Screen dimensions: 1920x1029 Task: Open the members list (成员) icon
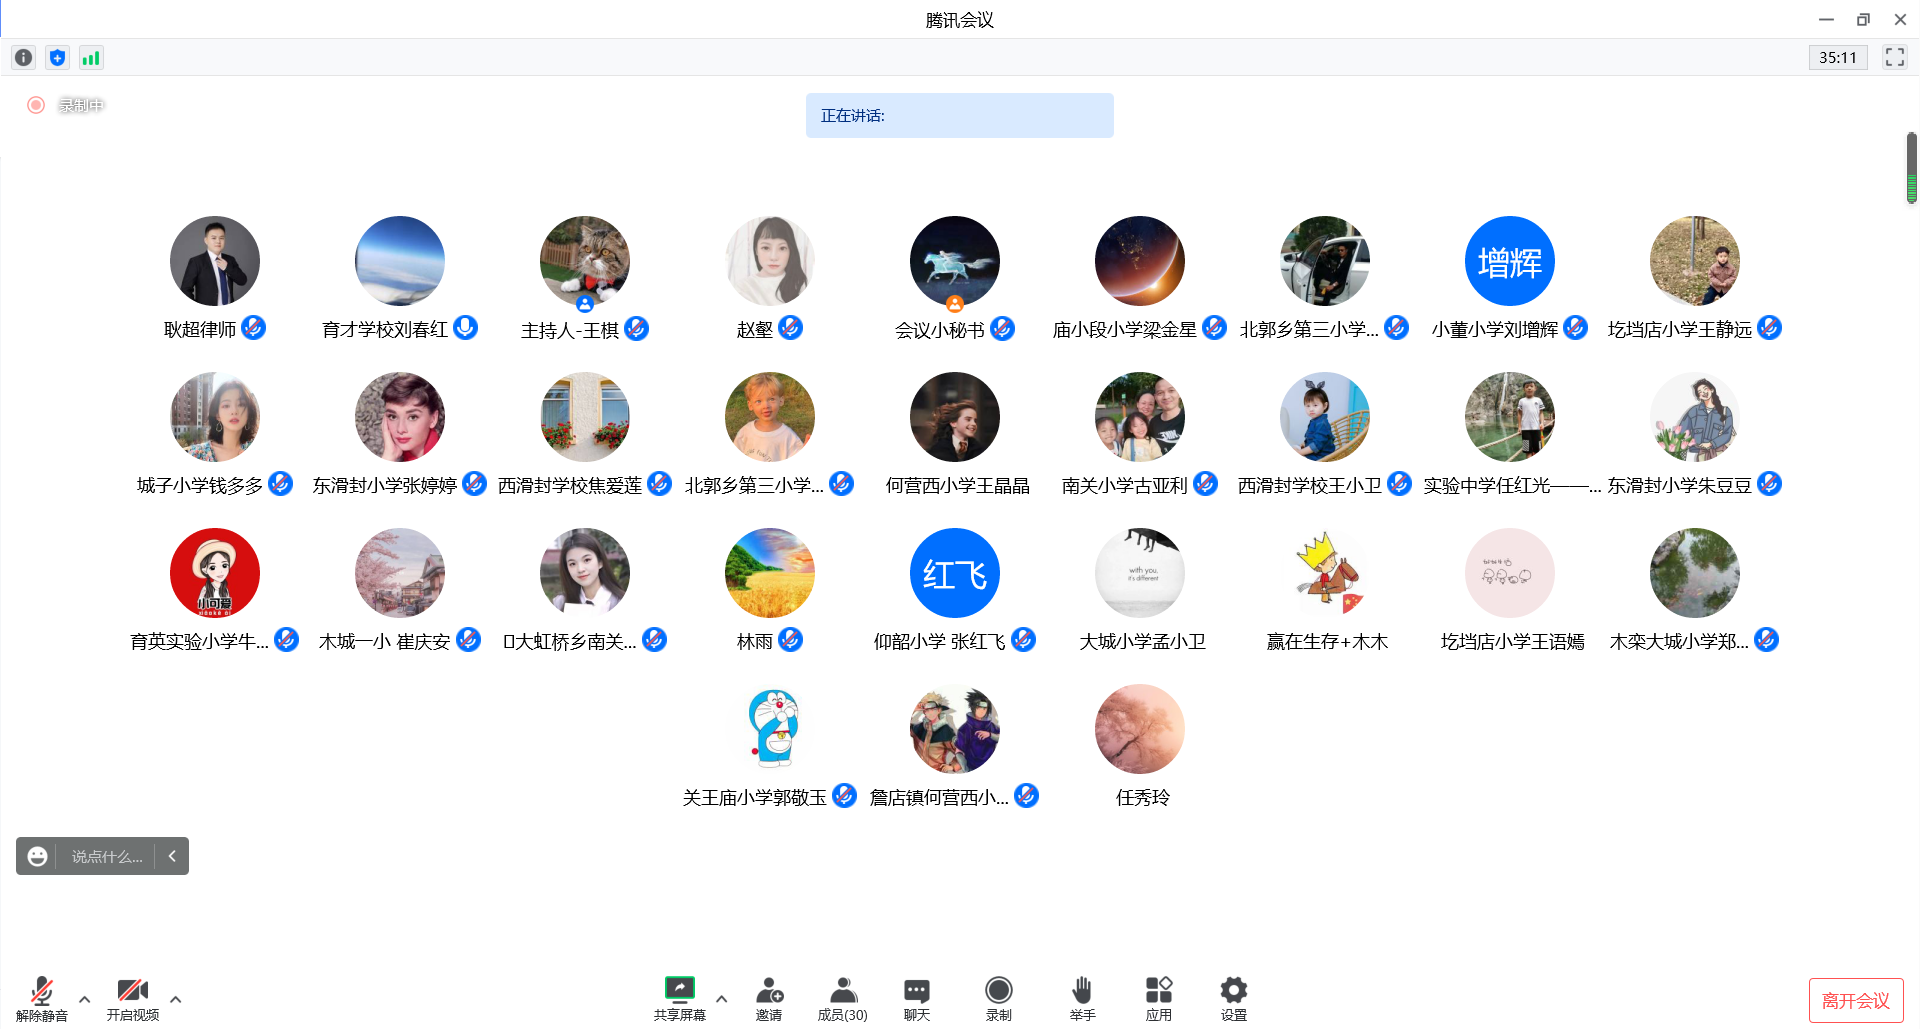843,998
